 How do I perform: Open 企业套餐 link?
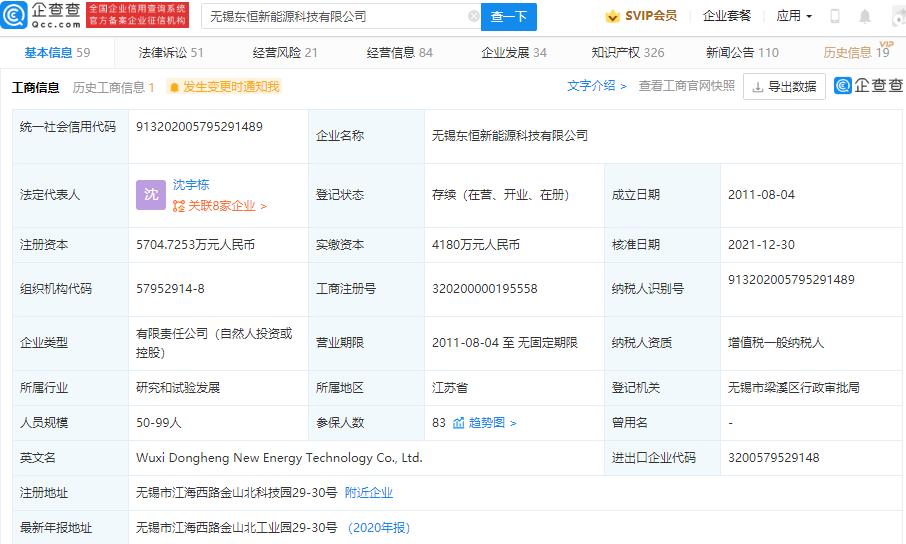point(727,16)
